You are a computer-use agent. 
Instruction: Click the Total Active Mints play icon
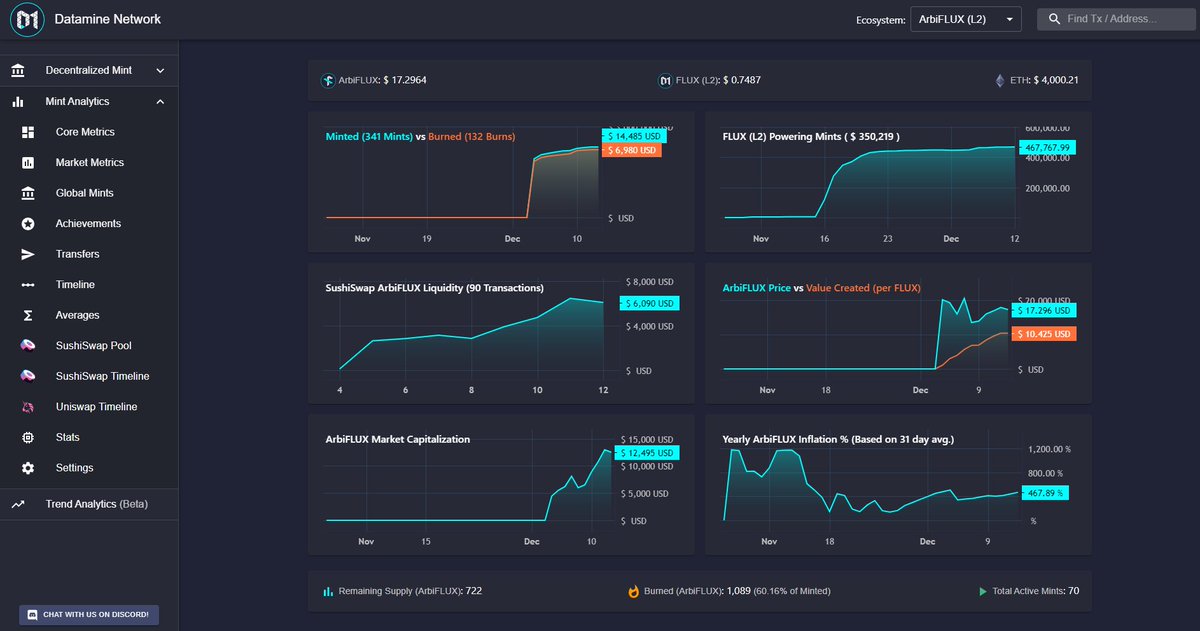point(983,591)
